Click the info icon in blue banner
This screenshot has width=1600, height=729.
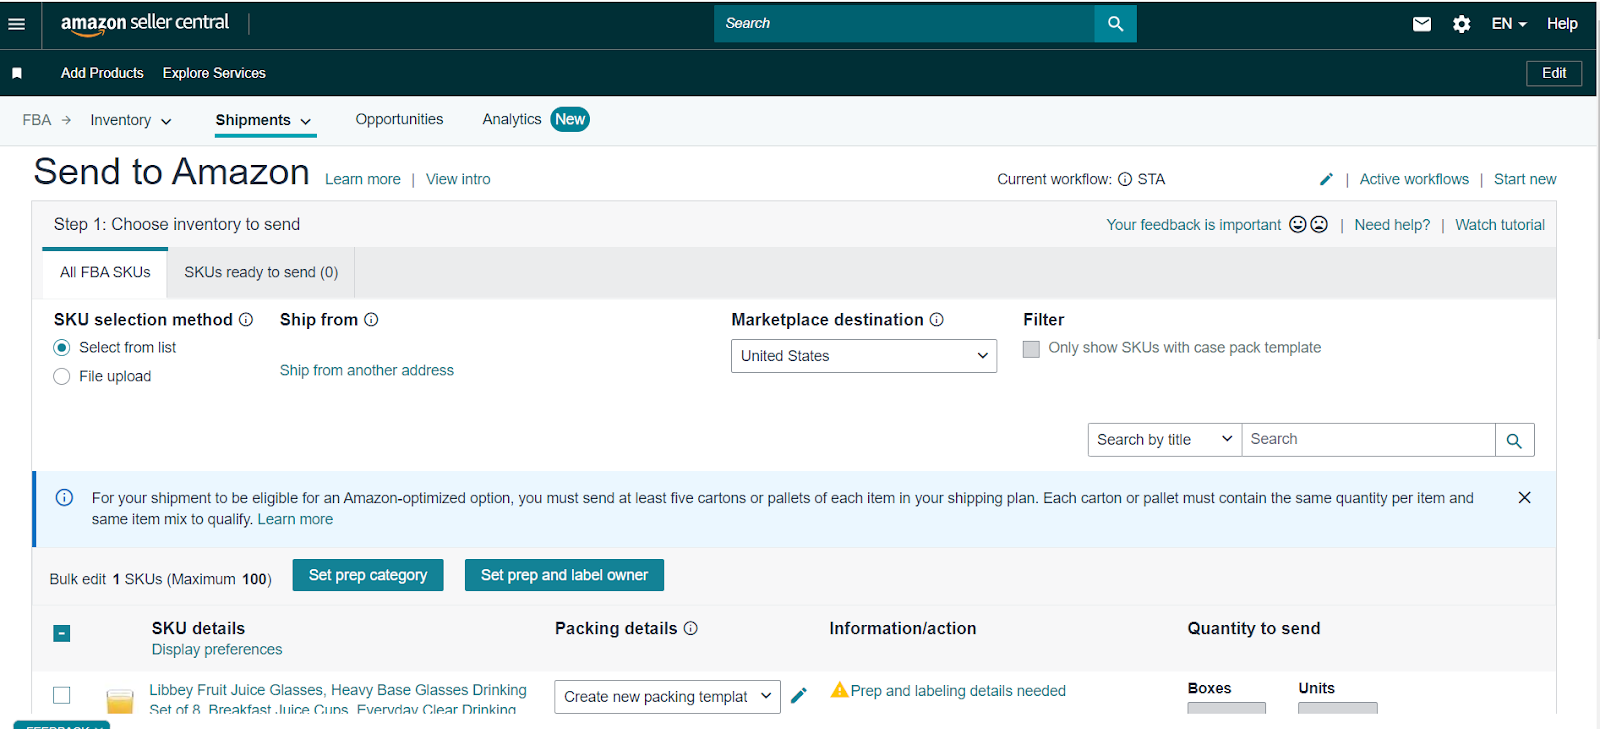64,498
